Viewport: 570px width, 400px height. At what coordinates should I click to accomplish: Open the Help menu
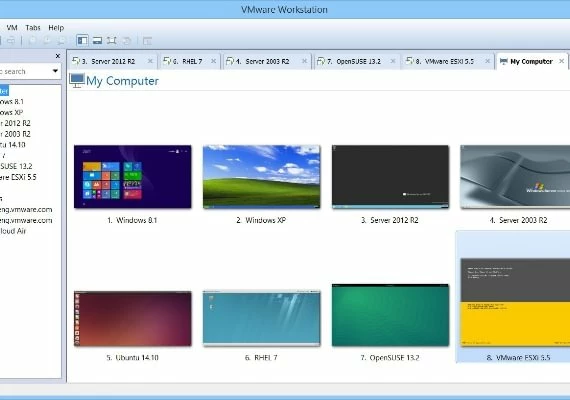click(56, 28)
